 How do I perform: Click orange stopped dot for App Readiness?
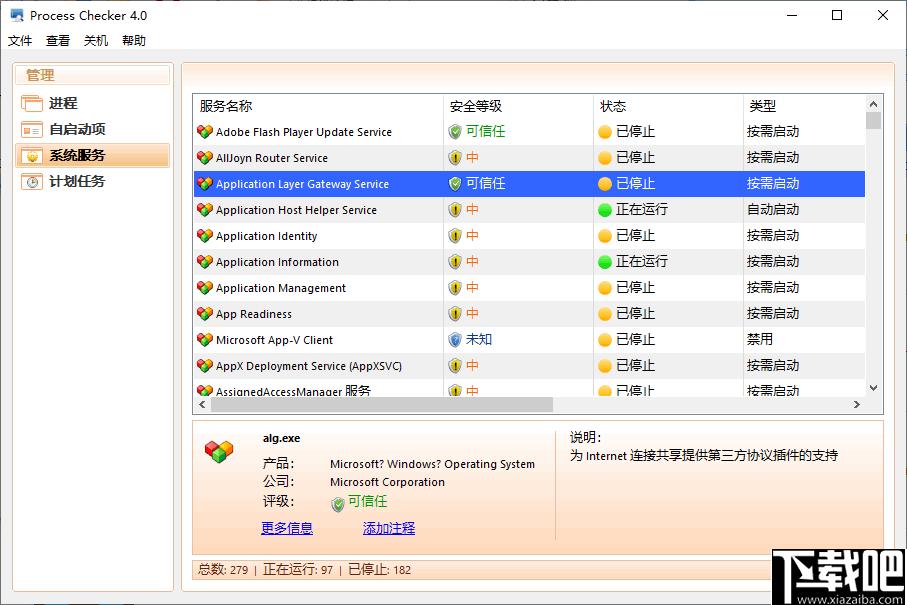[605, 314]
